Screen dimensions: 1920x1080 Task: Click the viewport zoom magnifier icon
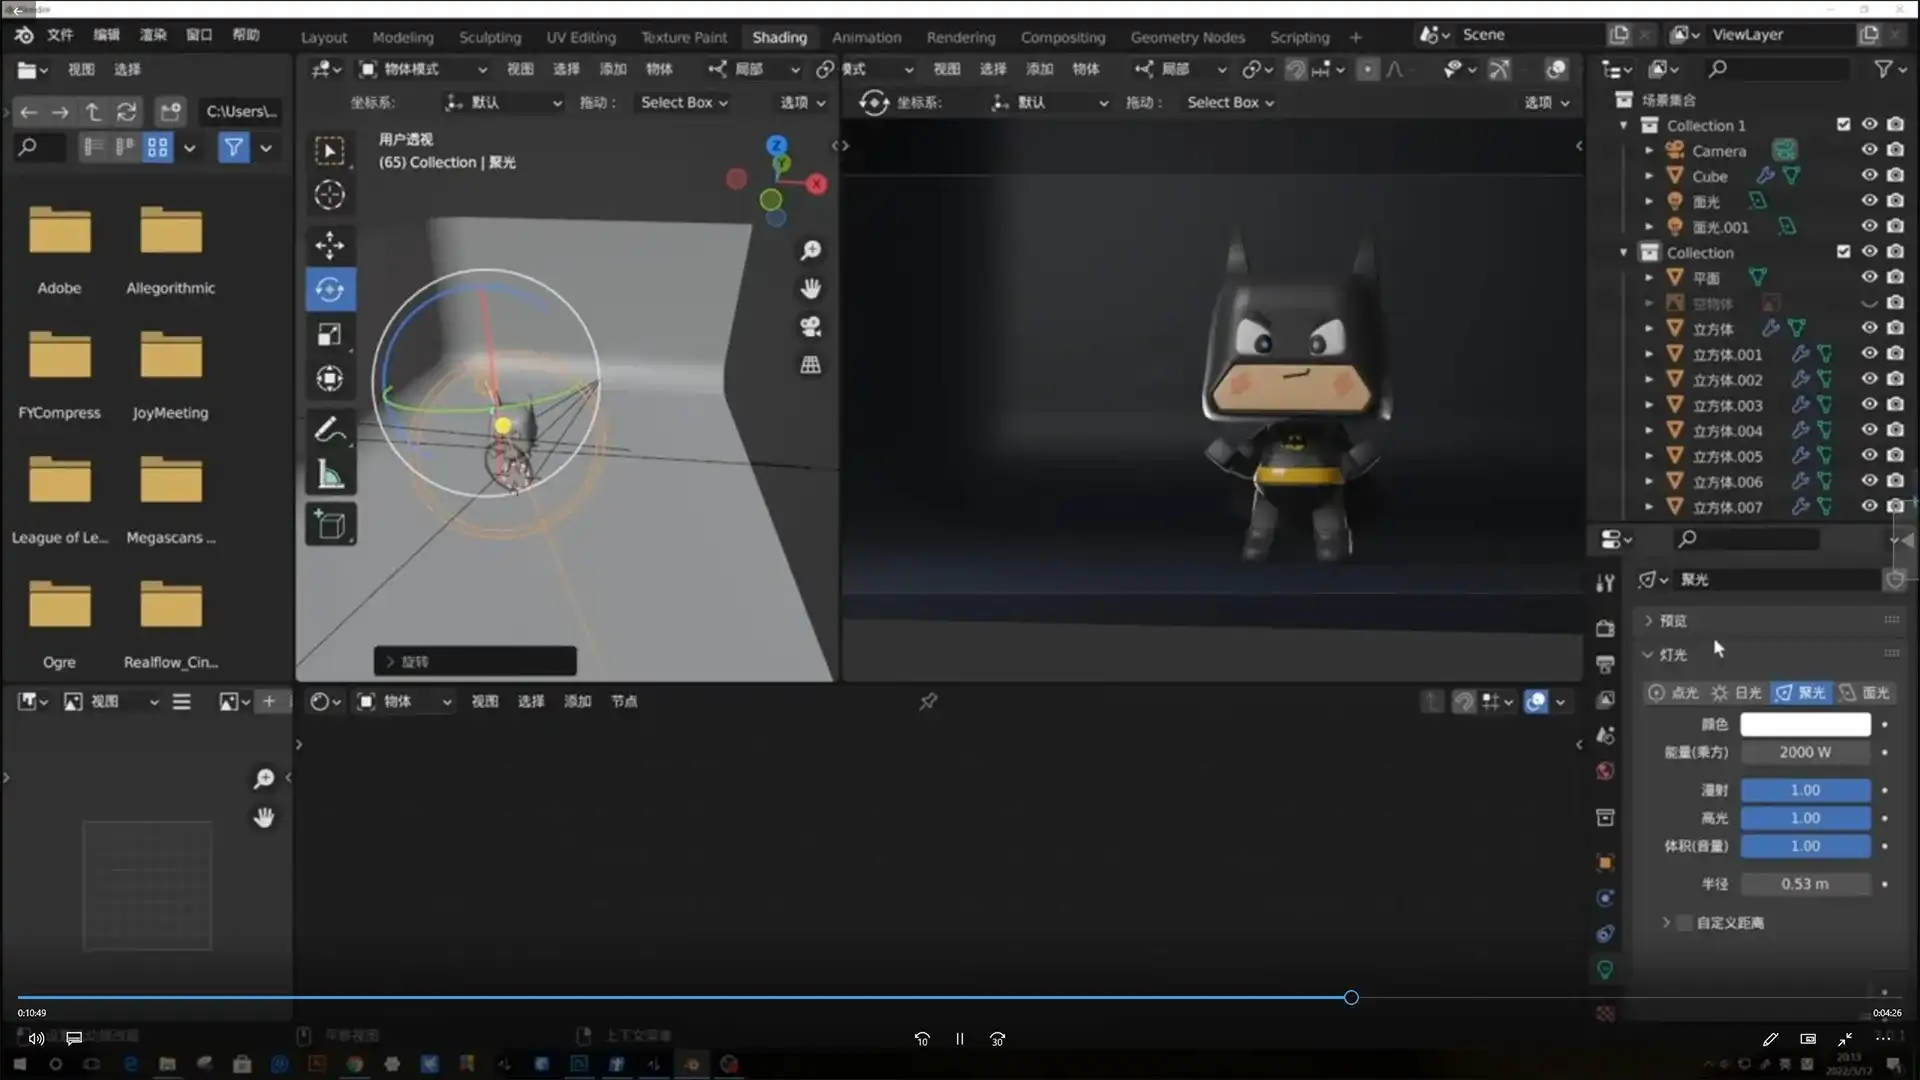[x=810, y=250]
